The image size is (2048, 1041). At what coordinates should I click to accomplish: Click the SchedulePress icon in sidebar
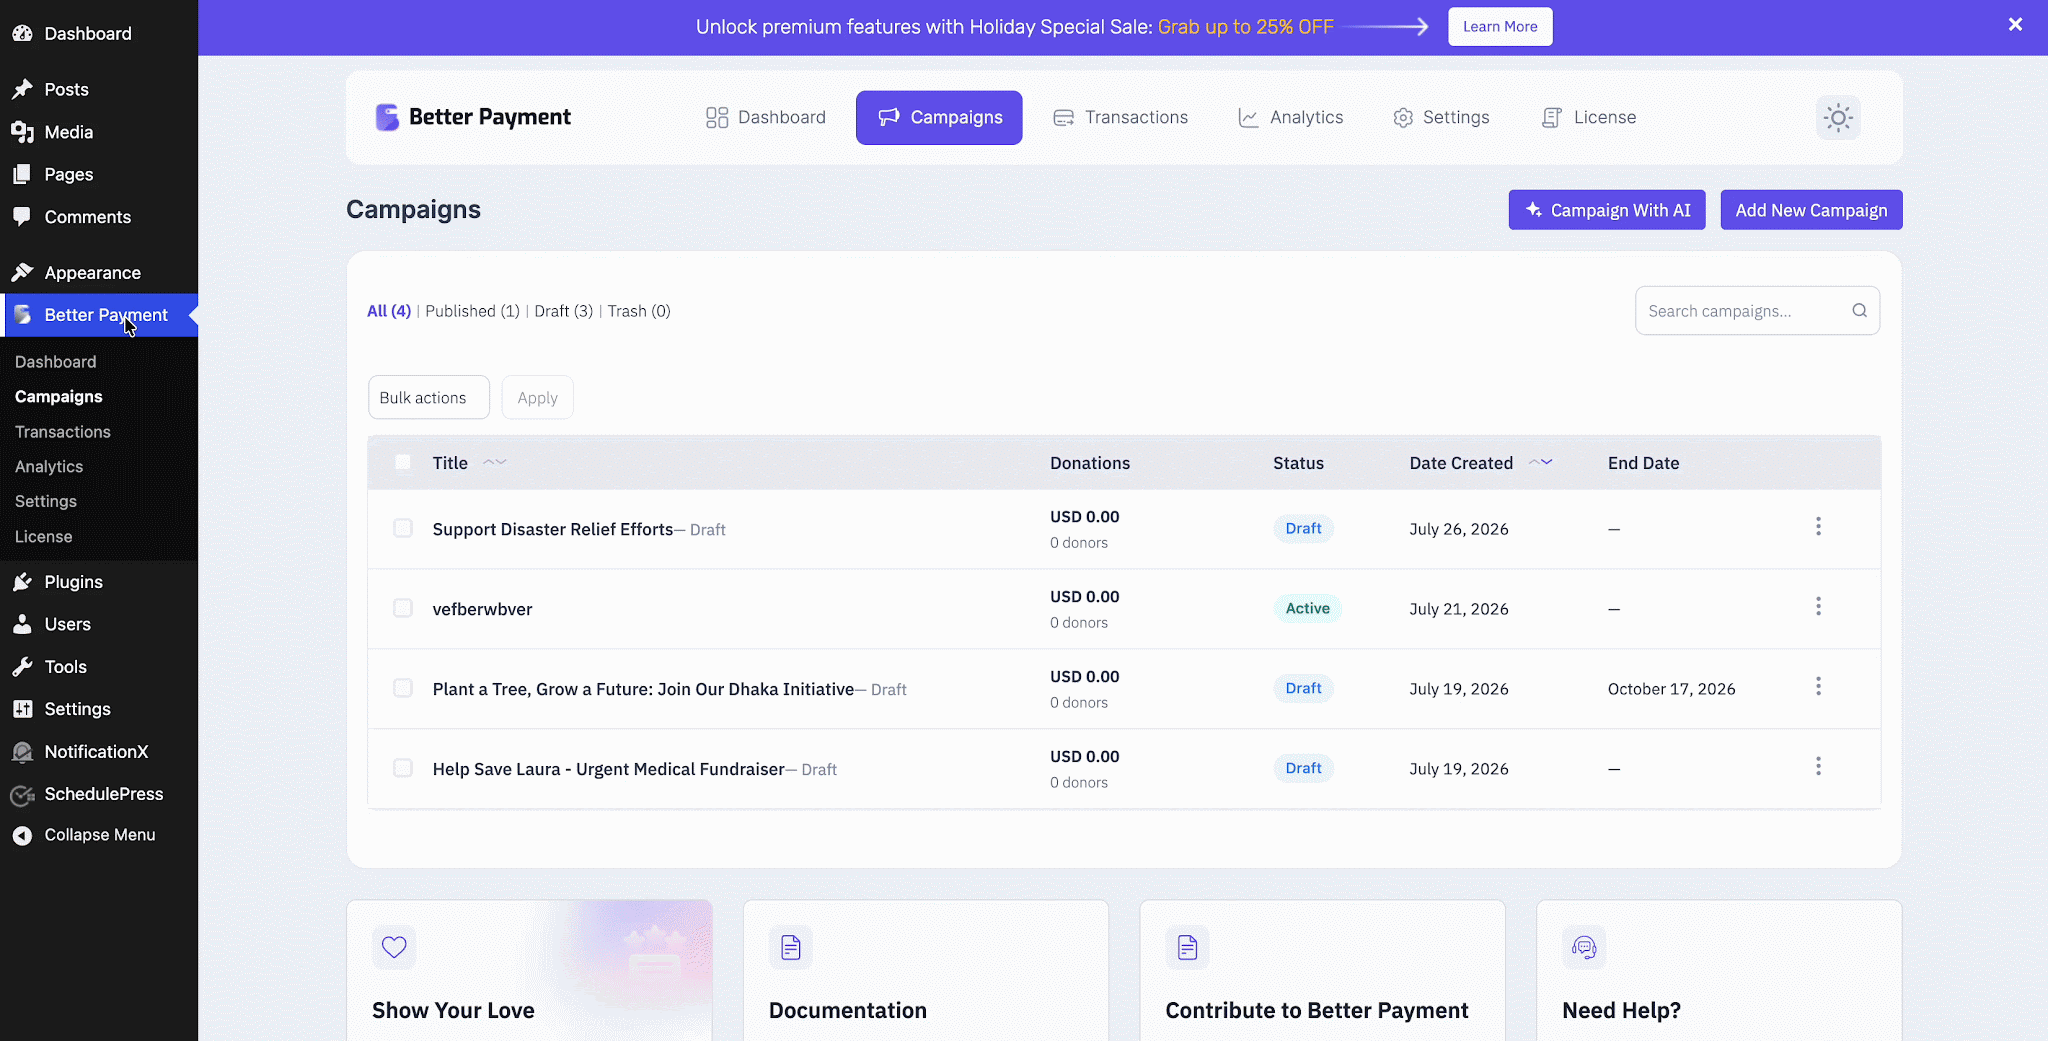point(22,795)
